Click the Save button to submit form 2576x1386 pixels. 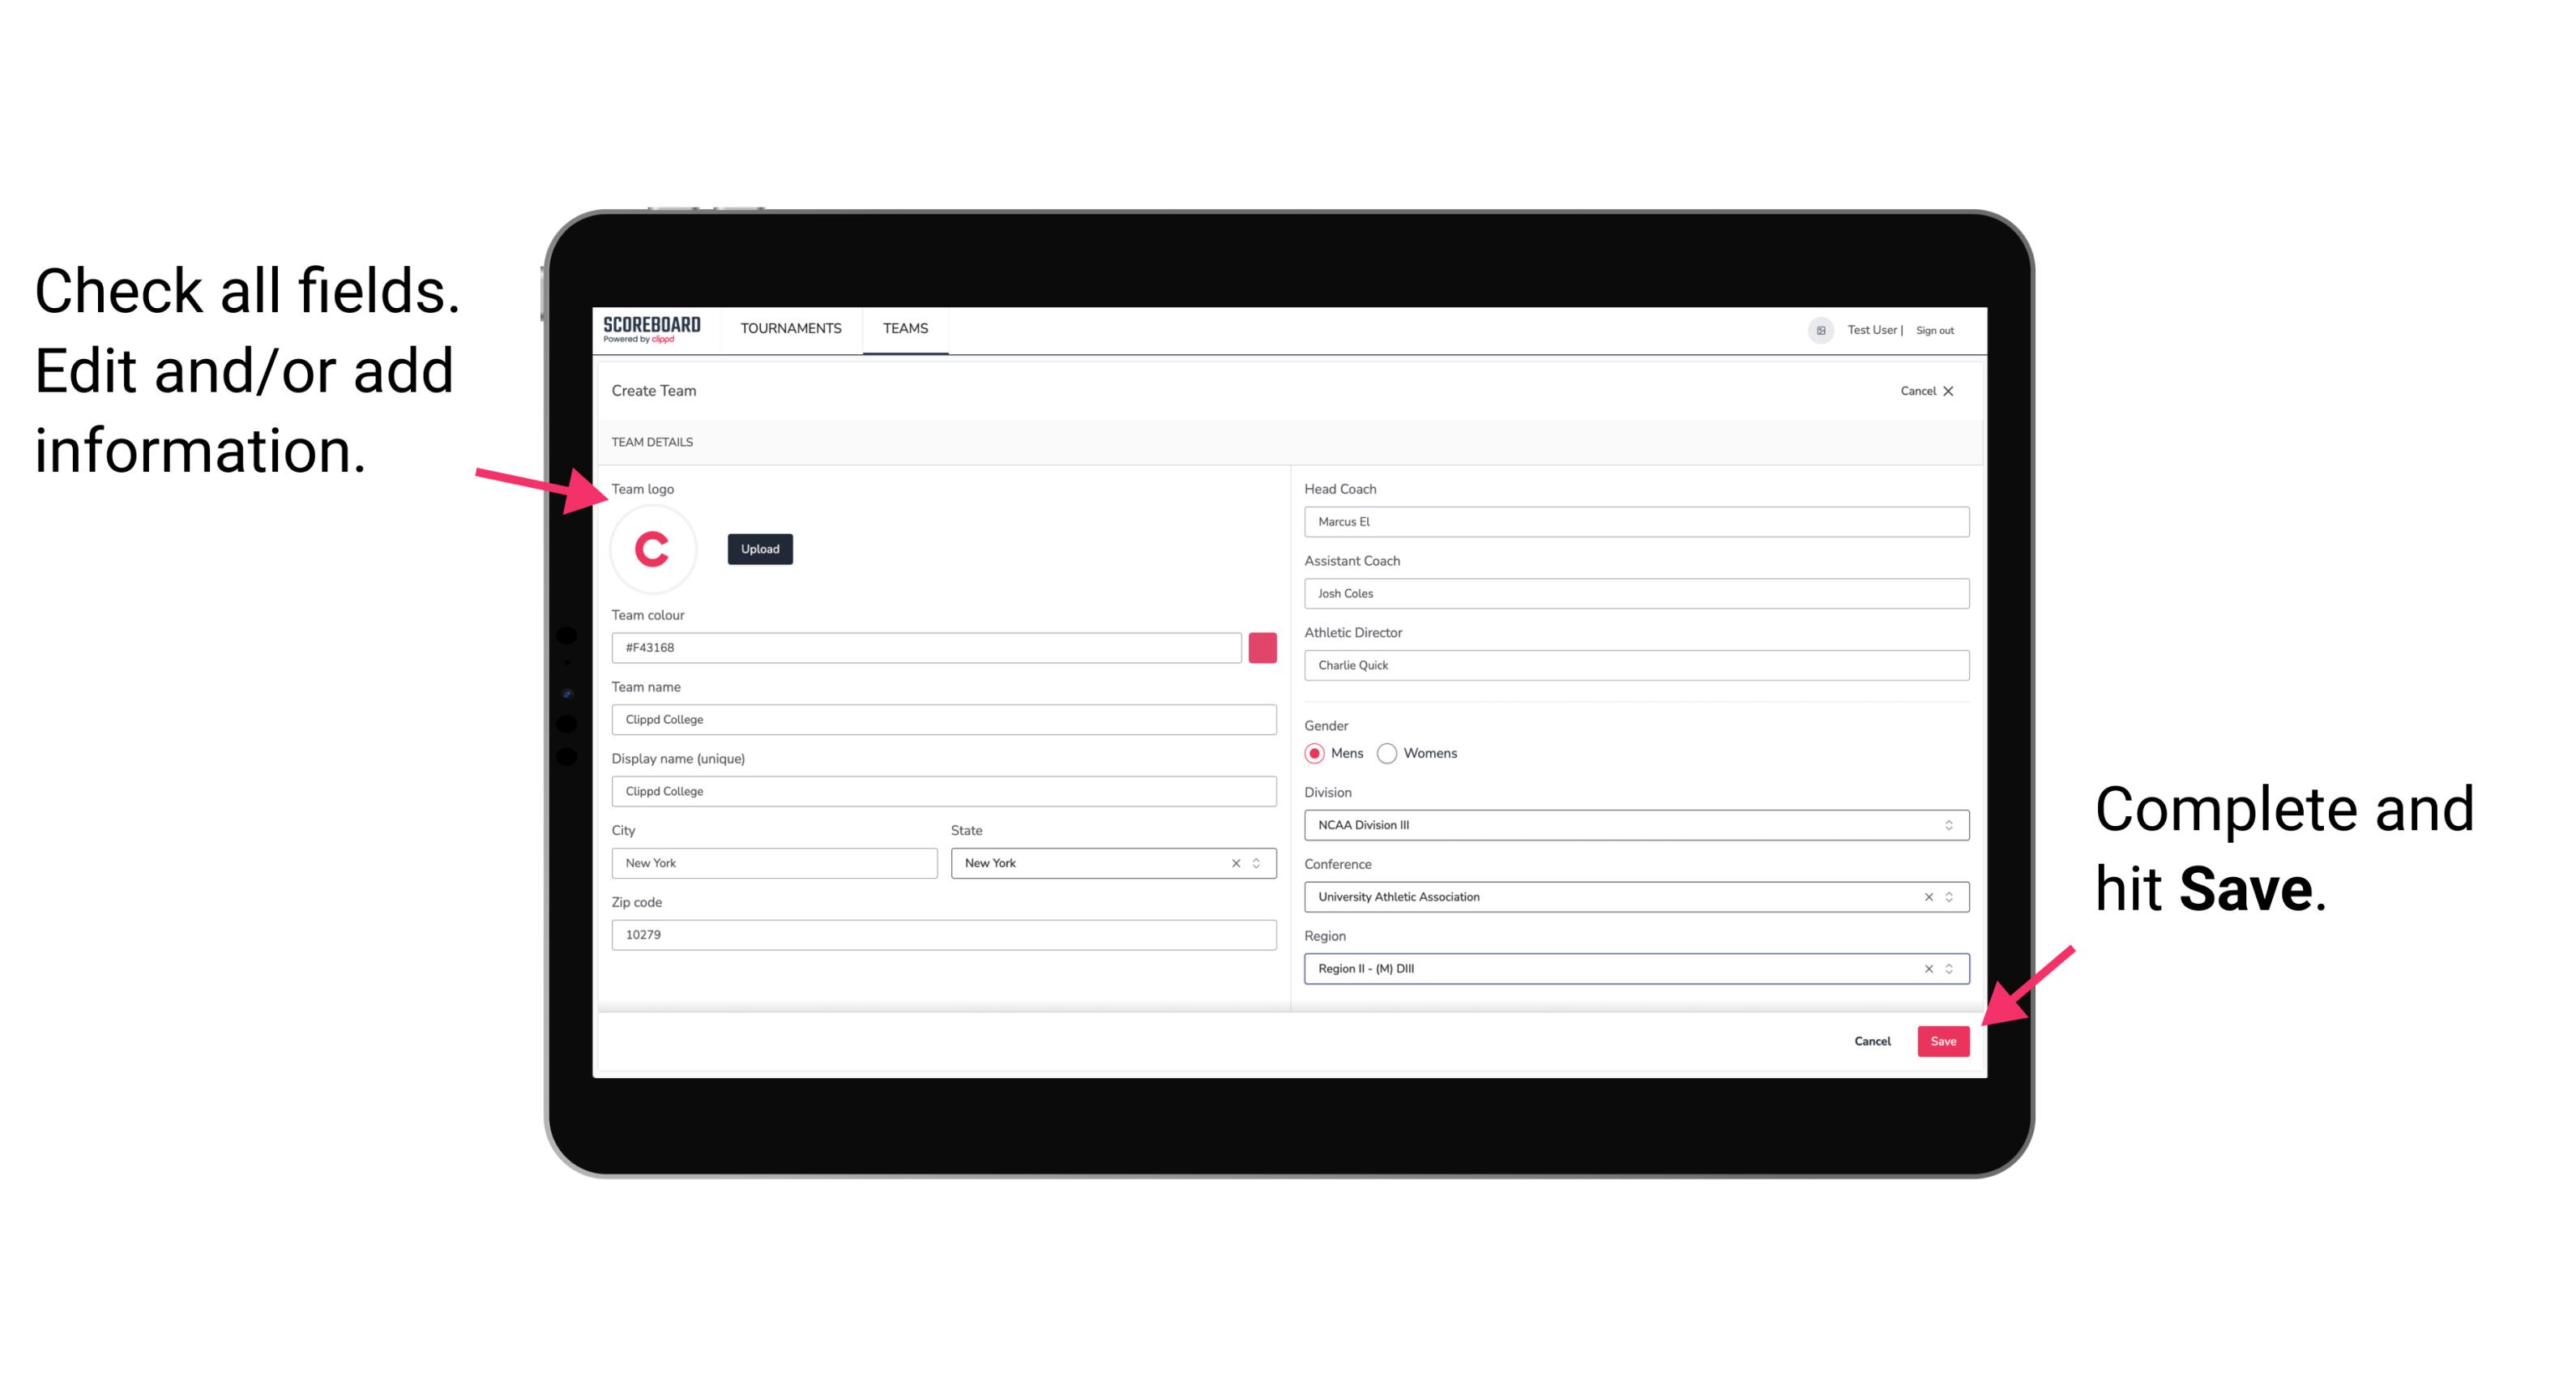click(1943, 1042)
